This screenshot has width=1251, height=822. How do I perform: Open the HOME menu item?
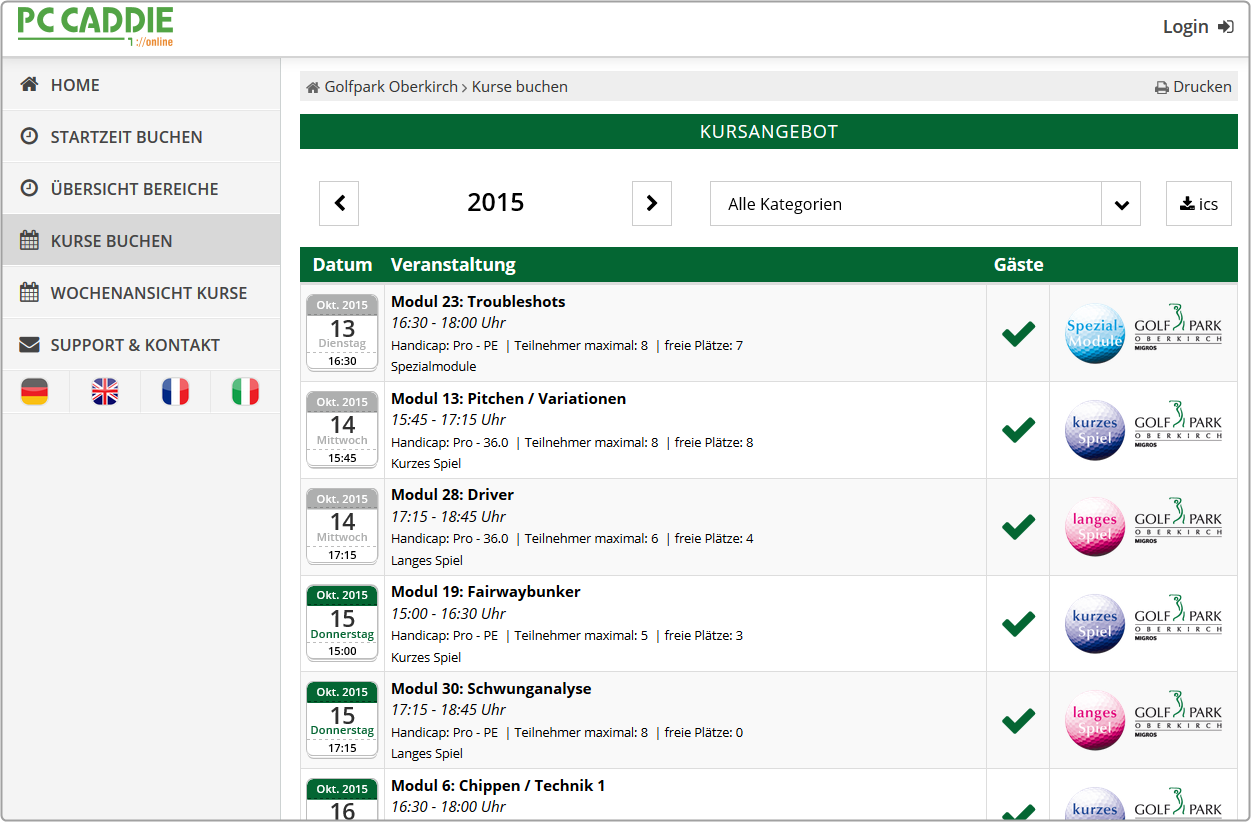click(141, 85)
